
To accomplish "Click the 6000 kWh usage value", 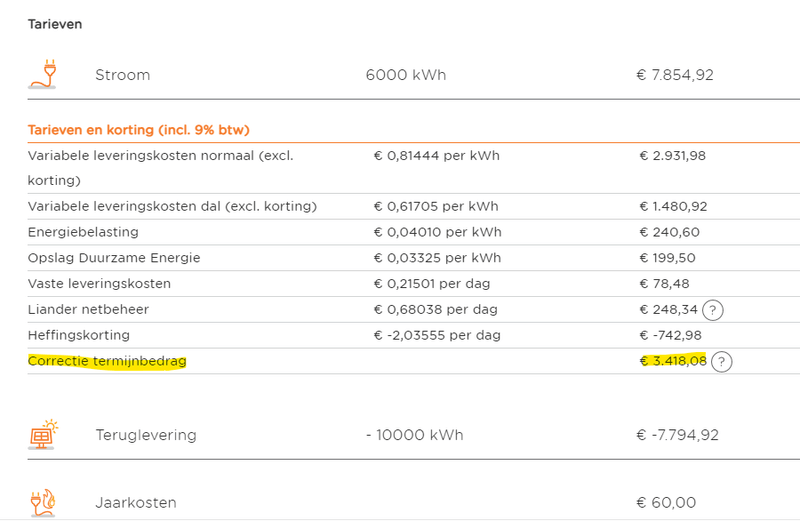I will [x=406, y=75].
